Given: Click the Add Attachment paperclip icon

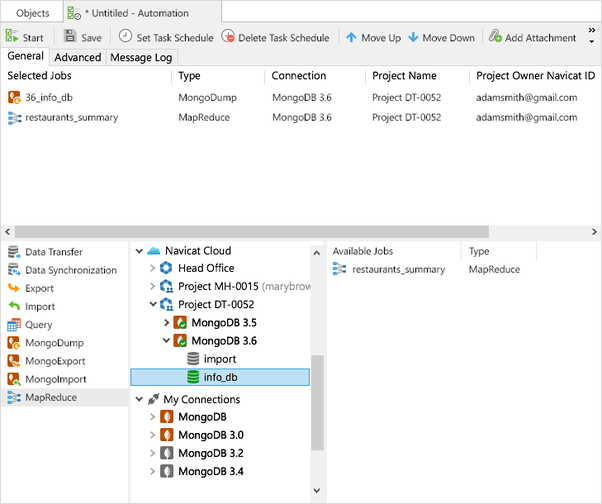Looking at the screenshot, I should tap(495, 36).
